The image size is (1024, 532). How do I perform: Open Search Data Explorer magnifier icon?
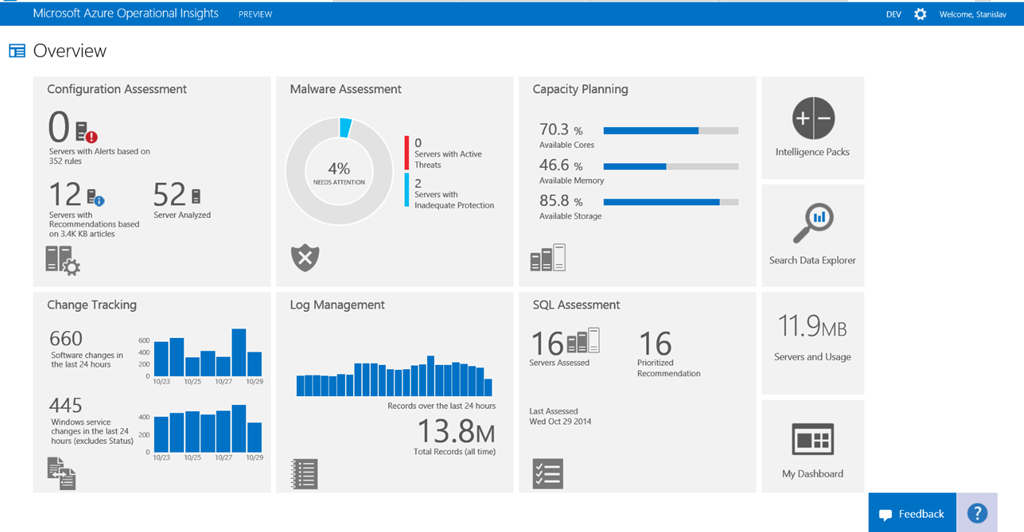(x=812, y=224)
